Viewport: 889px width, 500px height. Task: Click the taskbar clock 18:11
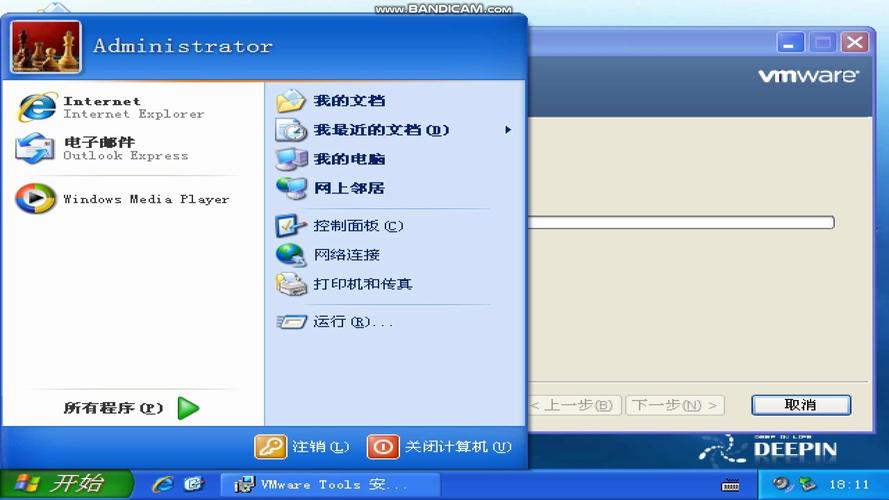point(849,485)
